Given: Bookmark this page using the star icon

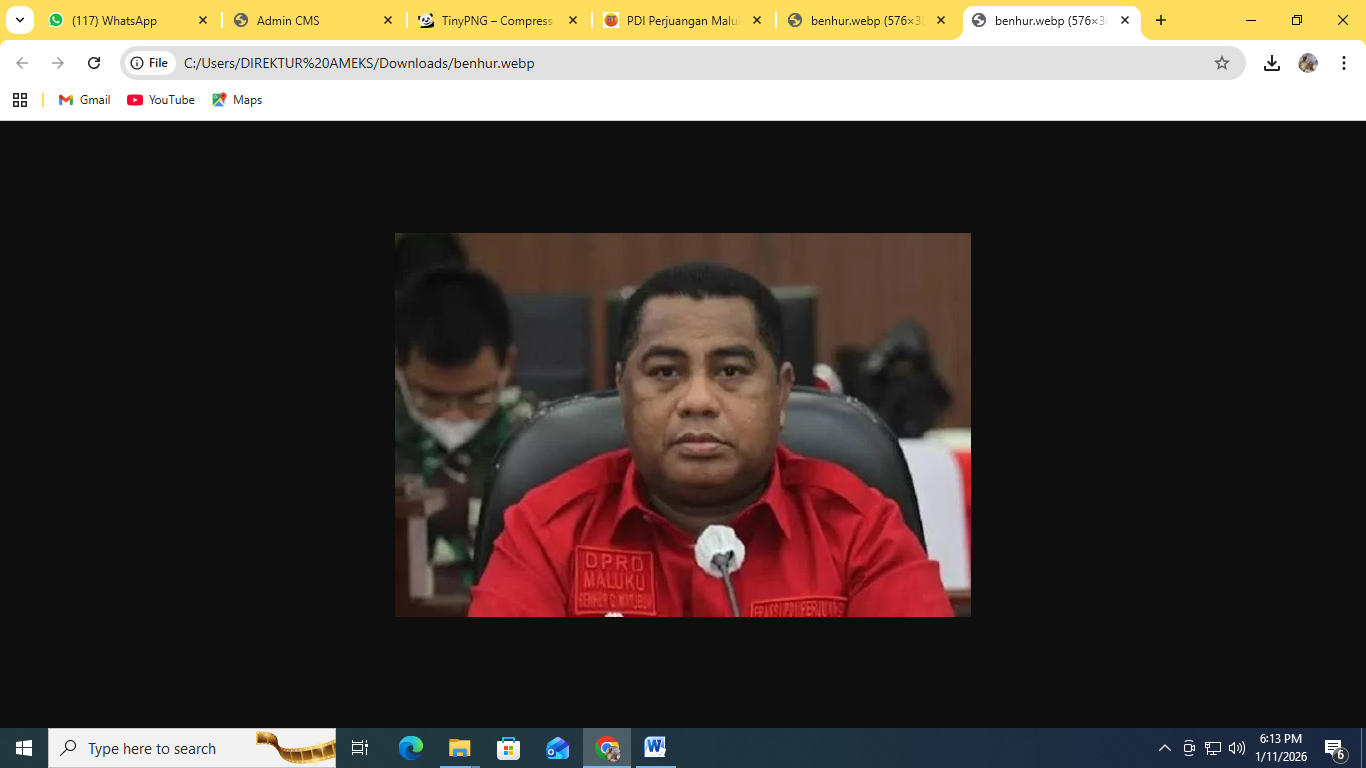Looking at the screenshot, I should pos(1221,62).
